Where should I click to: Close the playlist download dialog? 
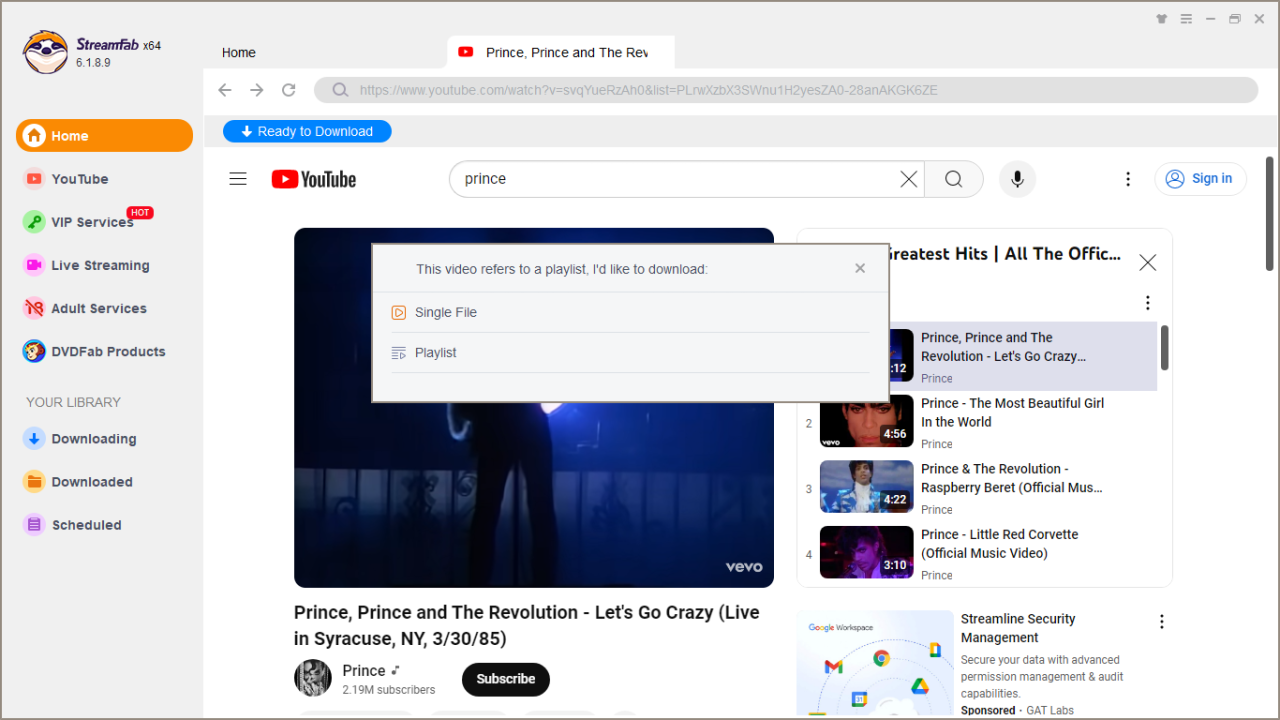[860, 268]
